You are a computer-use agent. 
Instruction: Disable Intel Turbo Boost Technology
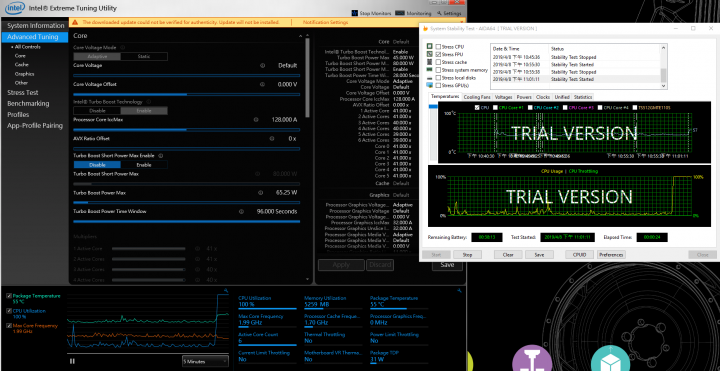click(97, 111)
